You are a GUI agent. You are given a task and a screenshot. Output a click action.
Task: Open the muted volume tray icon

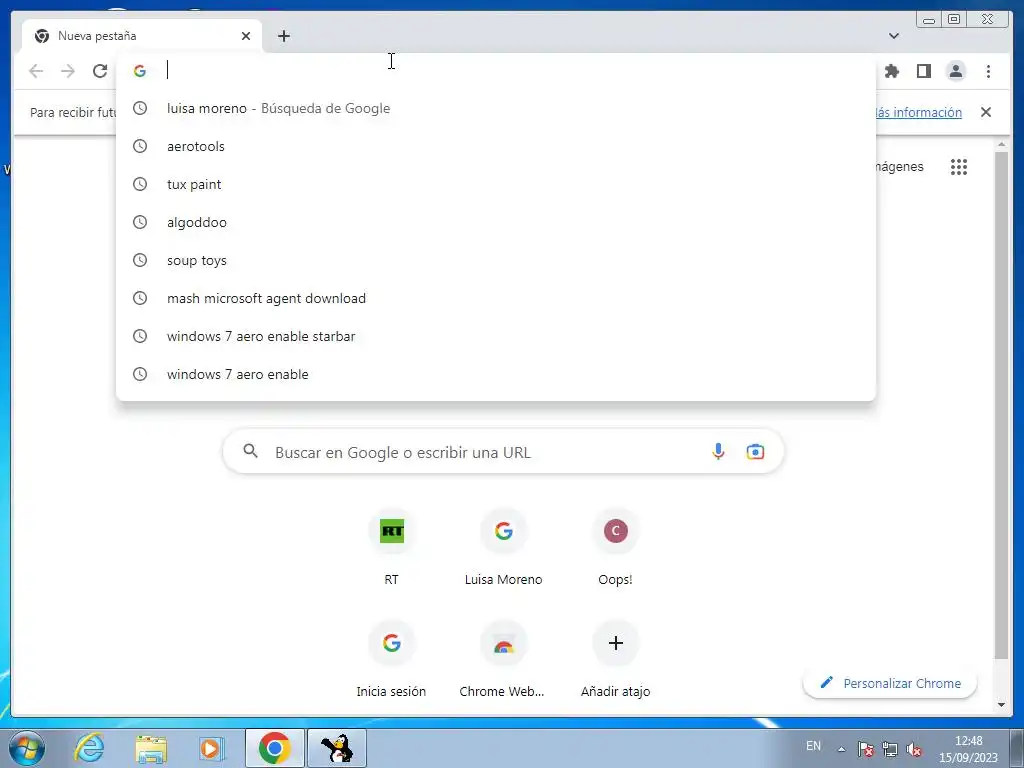click(914, 749)
